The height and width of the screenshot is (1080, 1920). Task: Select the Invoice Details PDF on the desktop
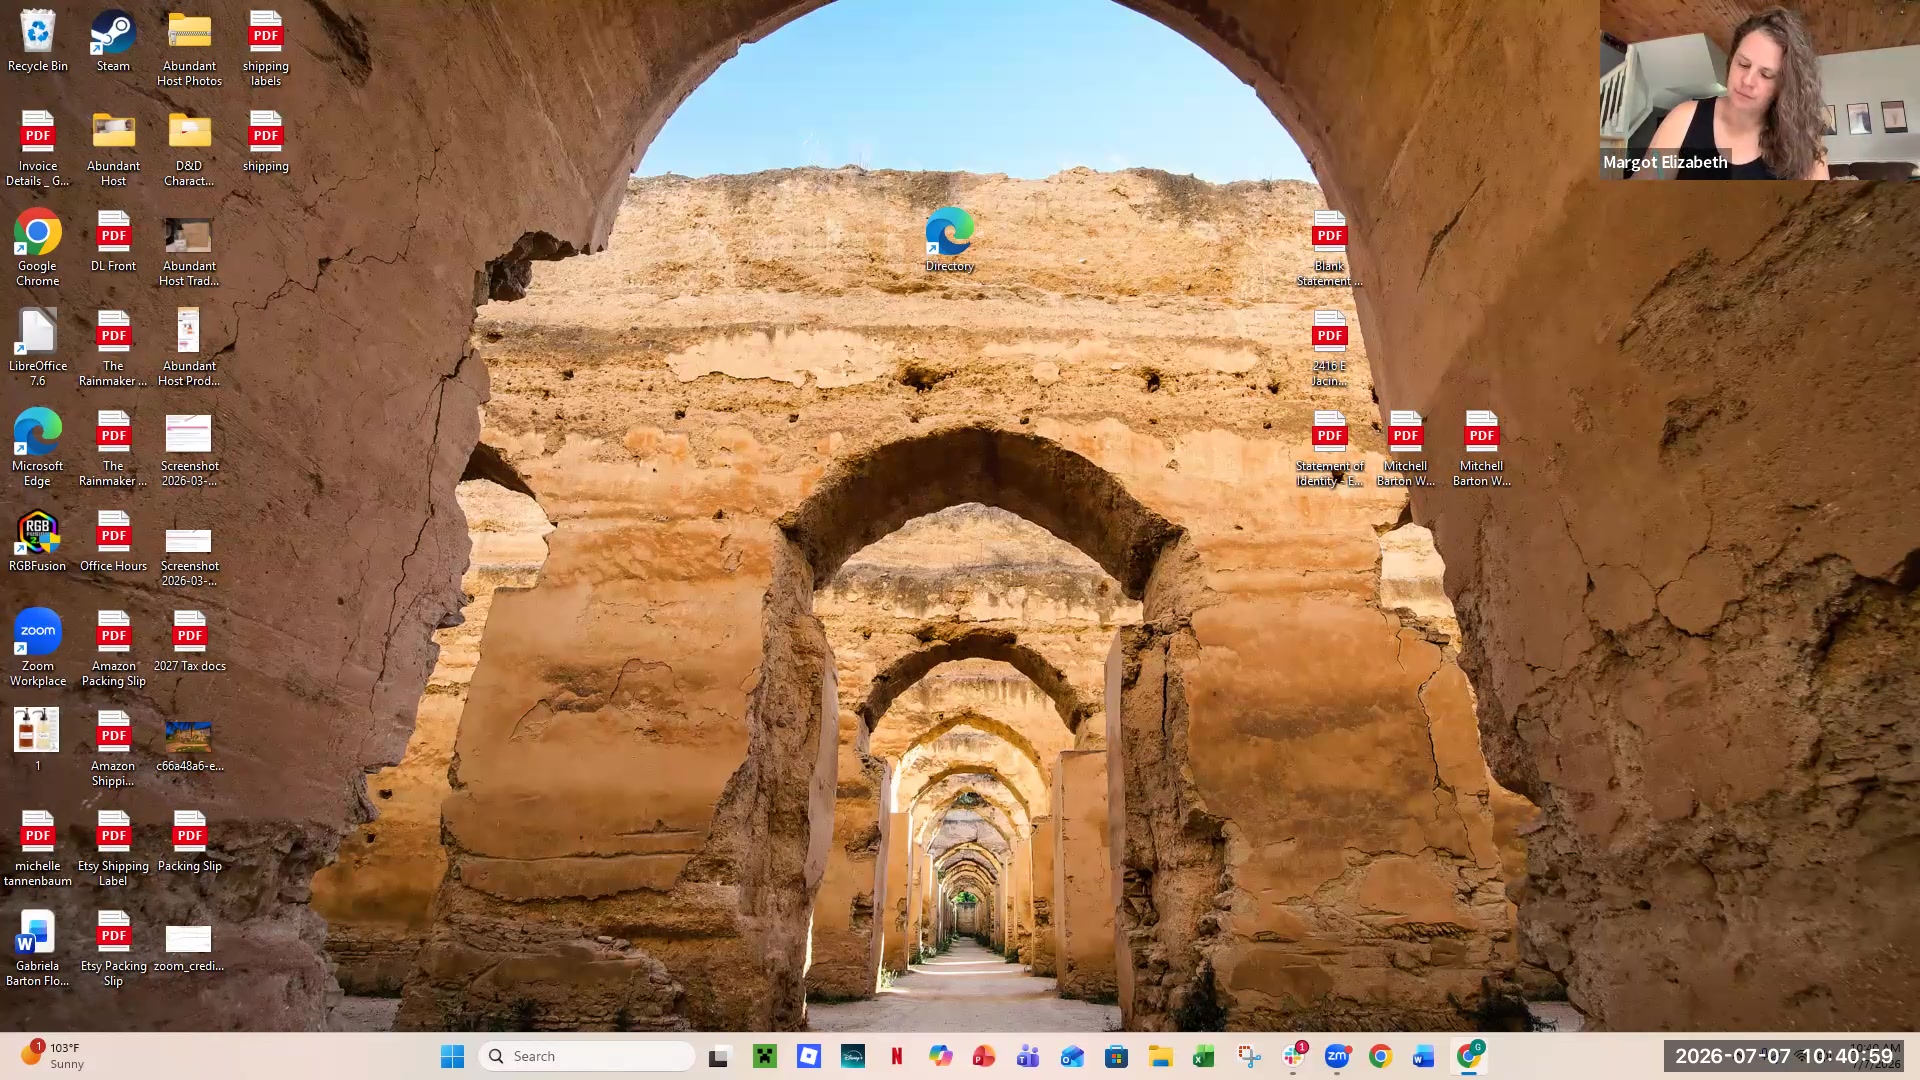click(38, 149)
